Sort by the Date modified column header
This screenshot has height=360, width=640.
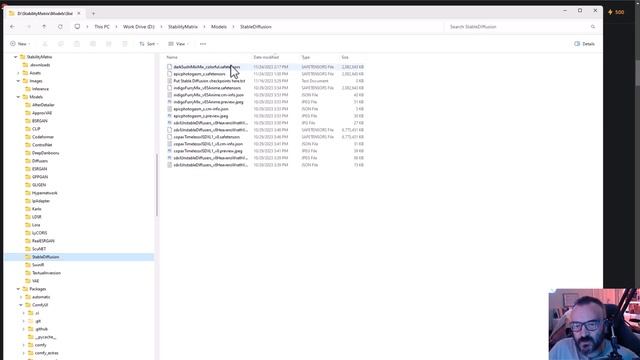point(266,57)
